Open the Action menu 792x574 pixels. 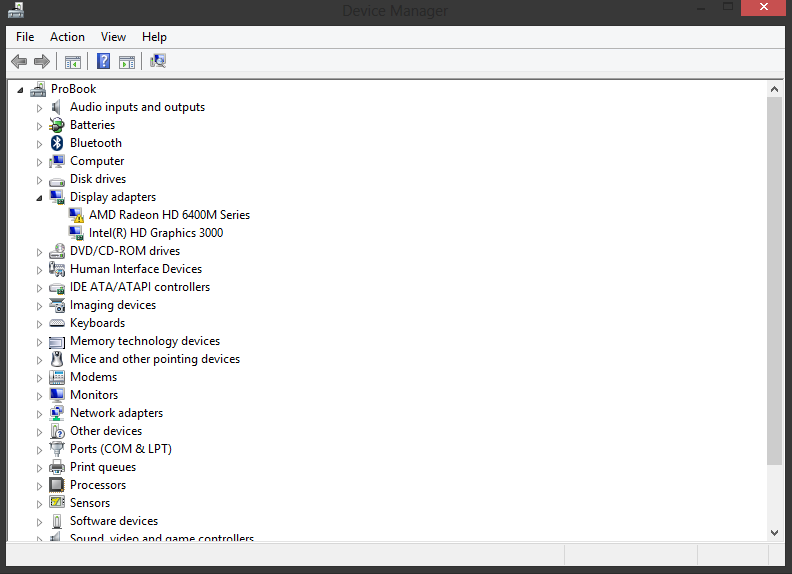(x=67, y=37)
